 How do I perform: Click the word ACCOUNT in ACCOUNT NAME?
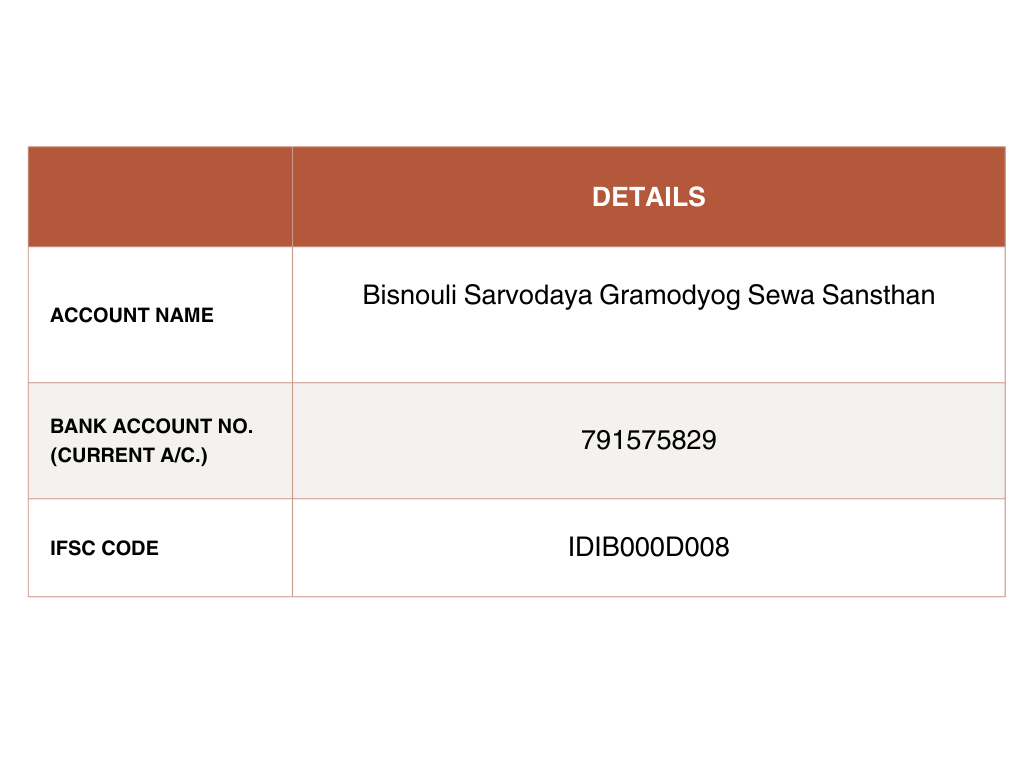tap(99, 315)
